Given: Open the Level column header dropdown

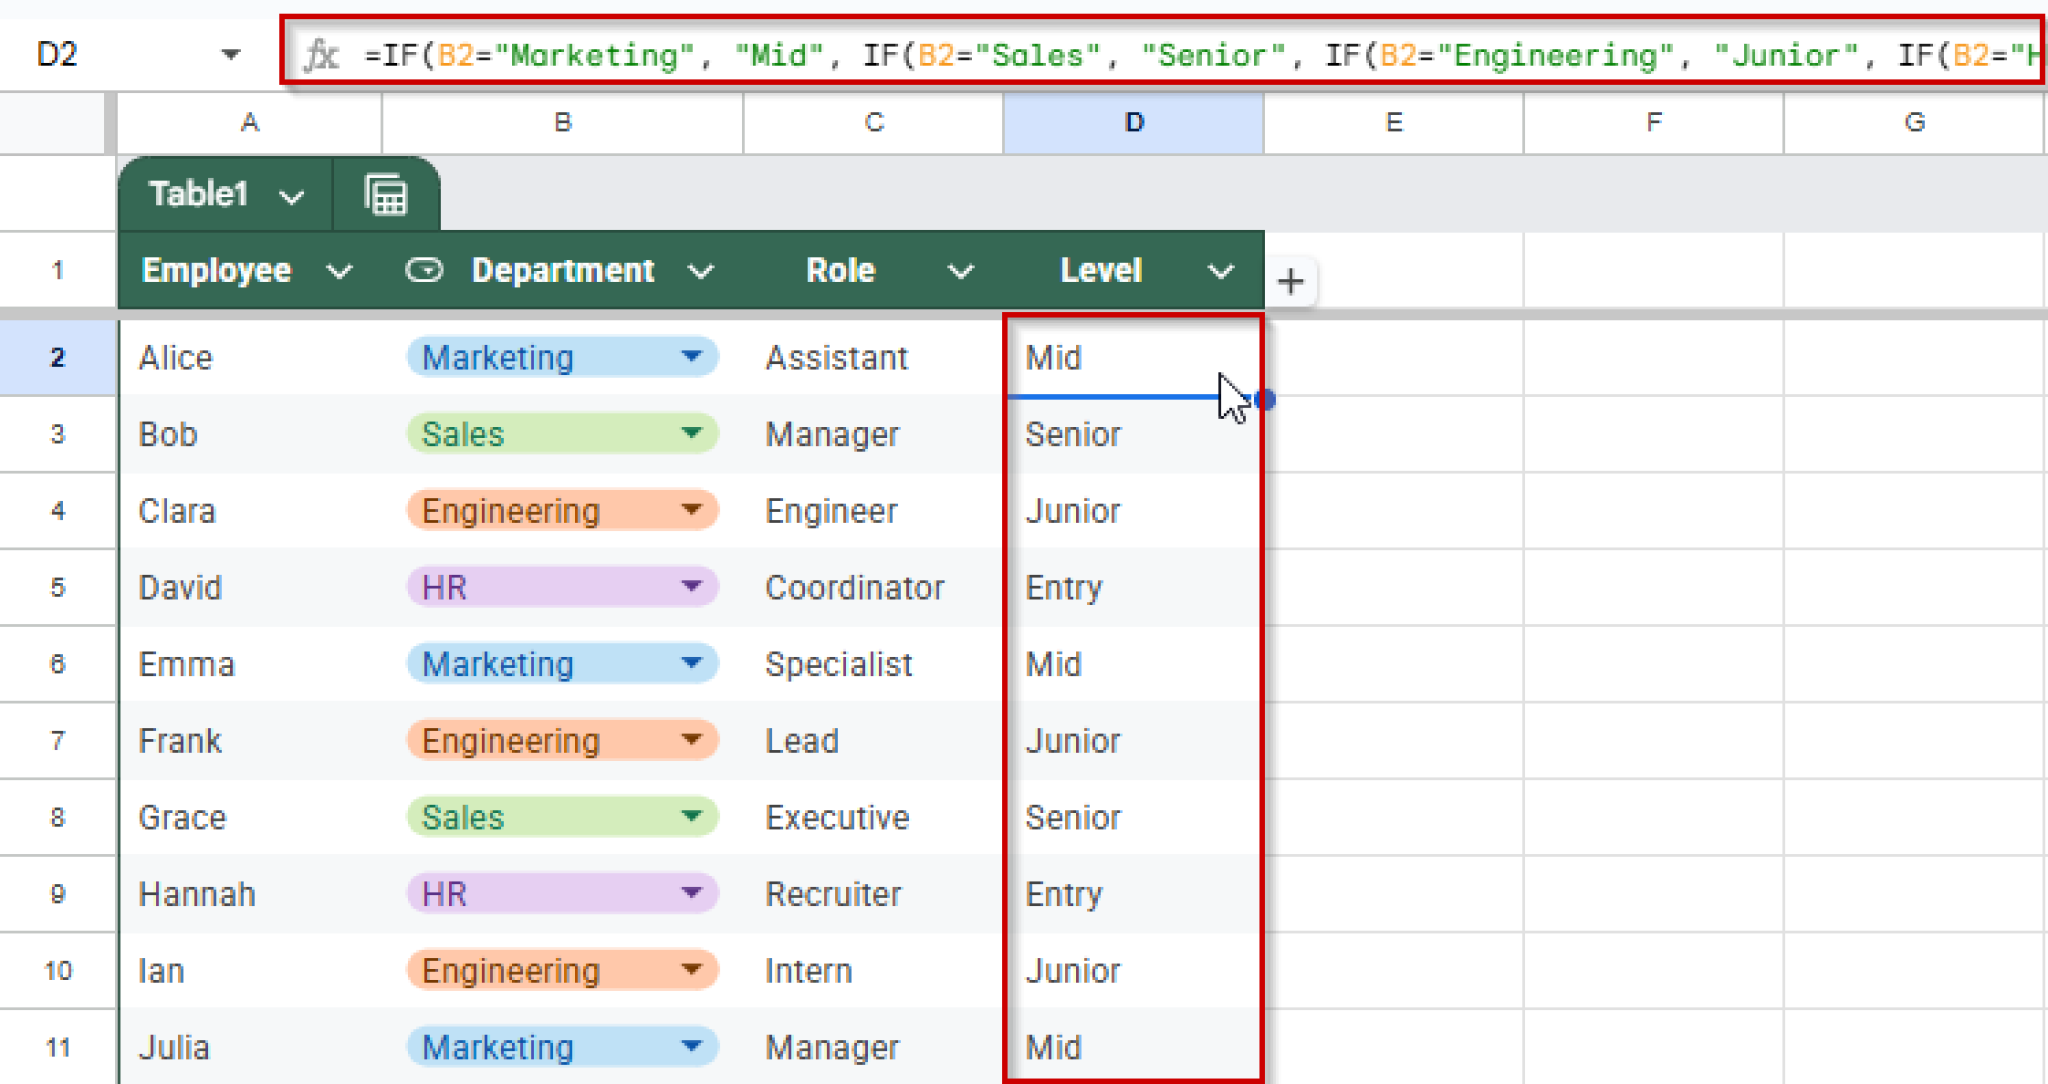Looking at the screenshot, I should click(x=1221, y=270).
